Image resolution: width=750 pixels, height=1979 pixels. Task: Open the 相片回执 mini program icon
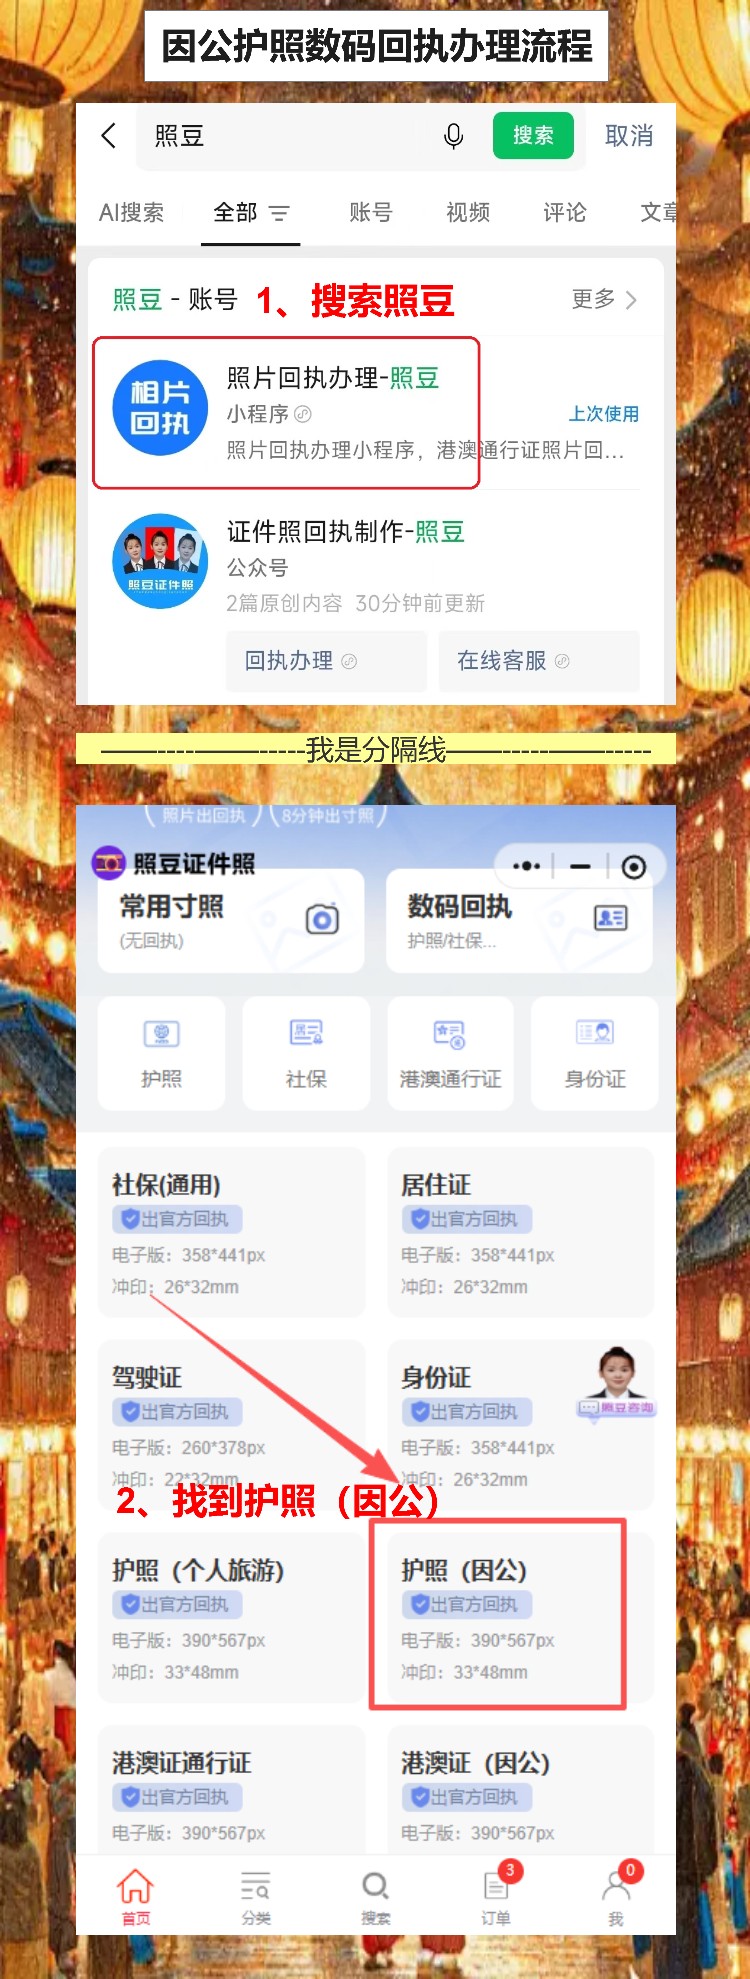coord(160,408)
